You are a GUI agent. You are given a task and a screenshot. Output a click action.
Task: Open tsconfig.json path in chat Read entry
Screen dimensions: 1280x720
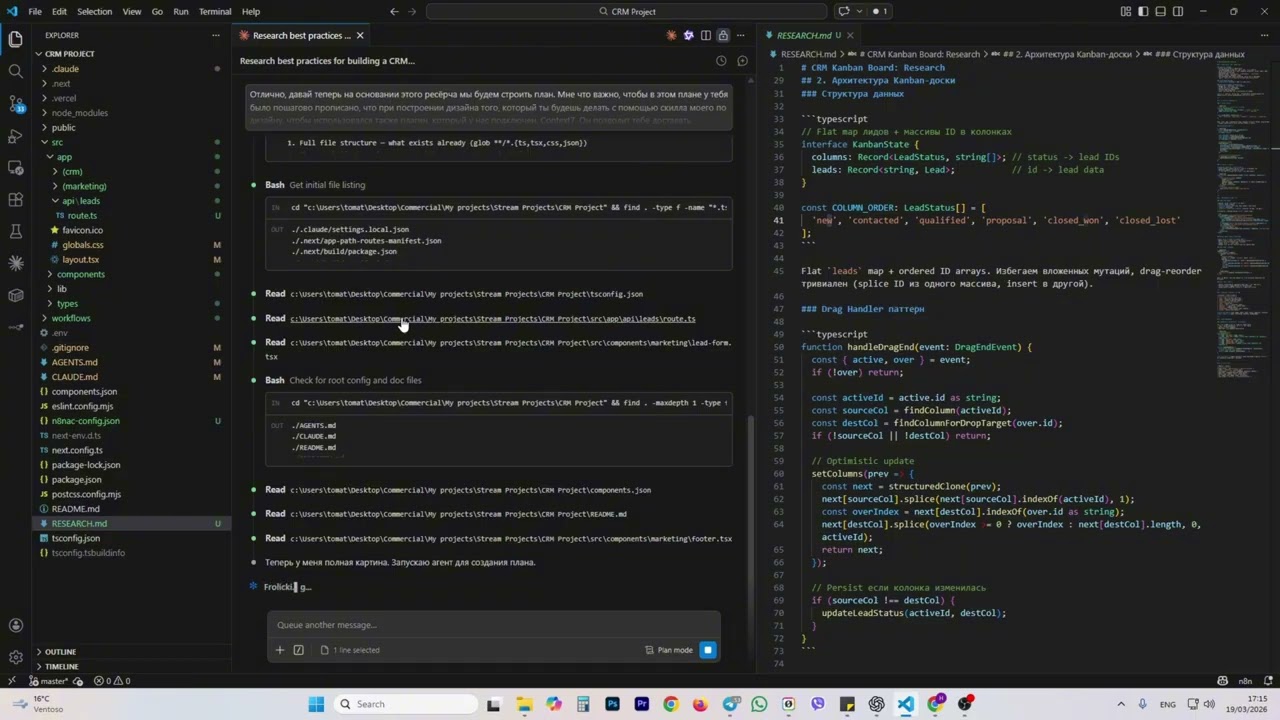(x=466, y=294)
